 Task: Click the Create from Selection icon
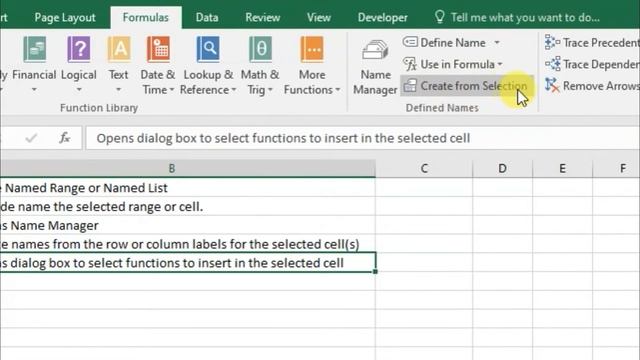[410, 86]
